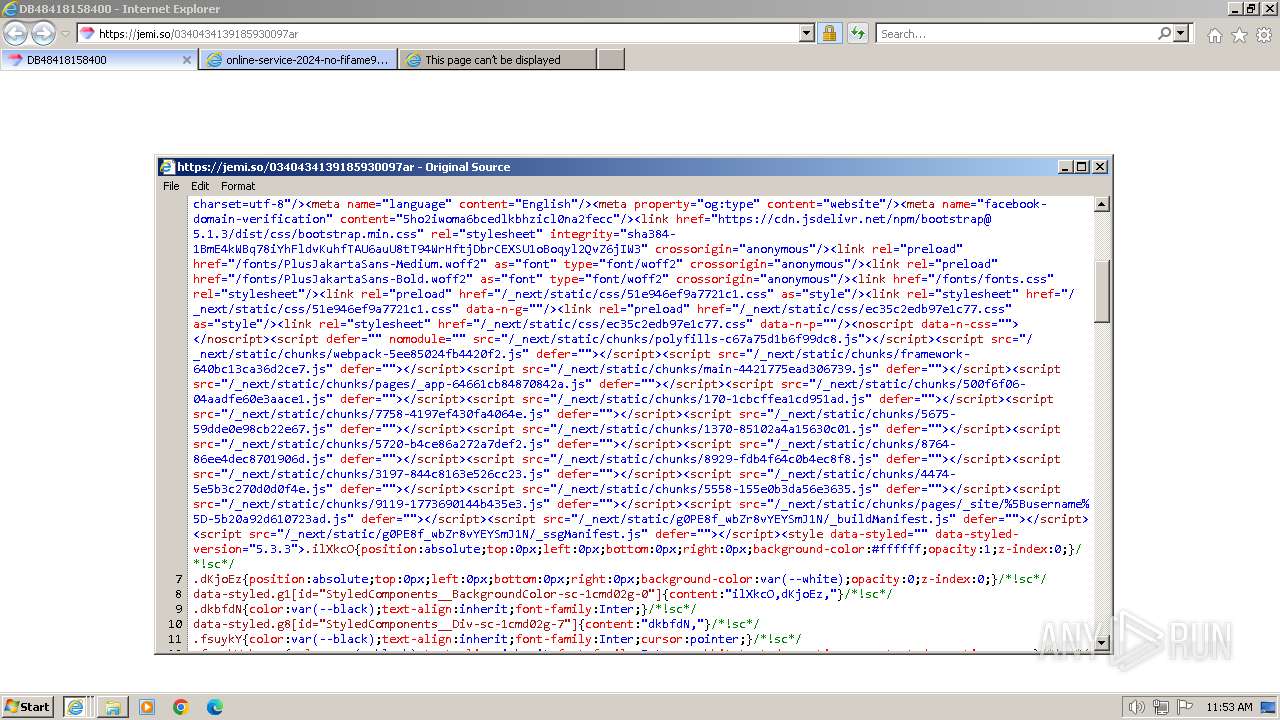Open a new blank tab button

(611, 60)
